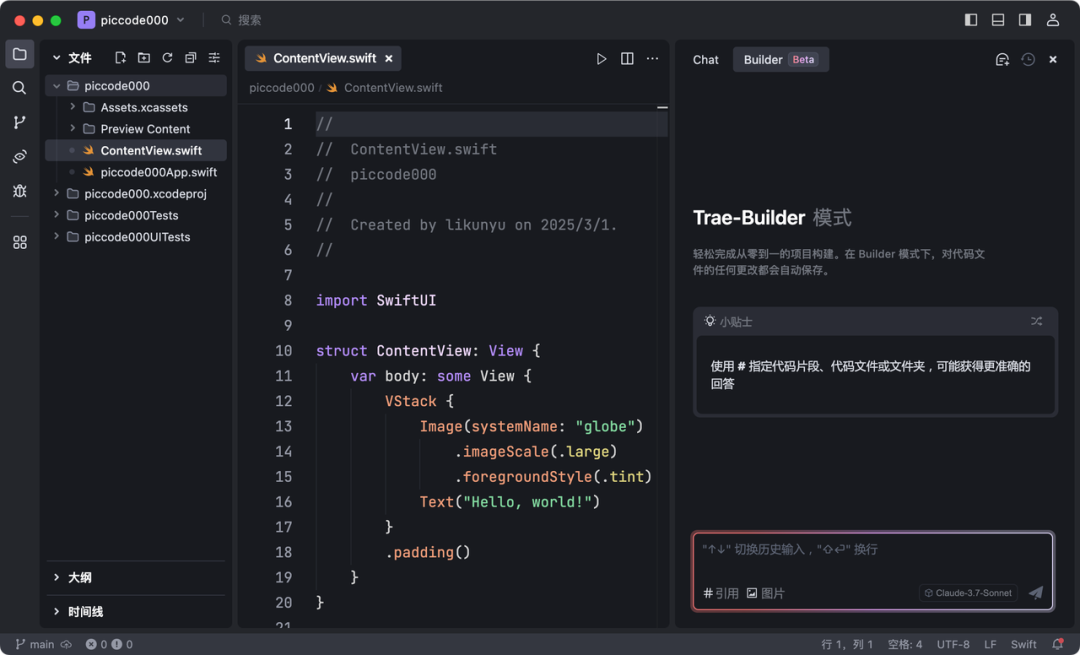Image resolution: width=1080 pixels, height=655 pixels.
Task: Open the remote connection sidebar icon
Action: [x=19, y=156]
